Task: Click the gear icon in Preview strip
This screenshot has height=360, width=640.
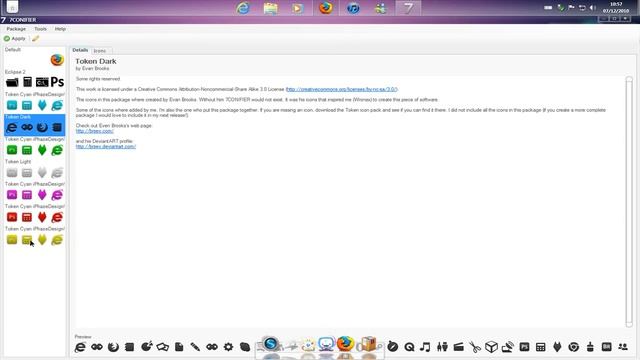Action: pos(228,347)
